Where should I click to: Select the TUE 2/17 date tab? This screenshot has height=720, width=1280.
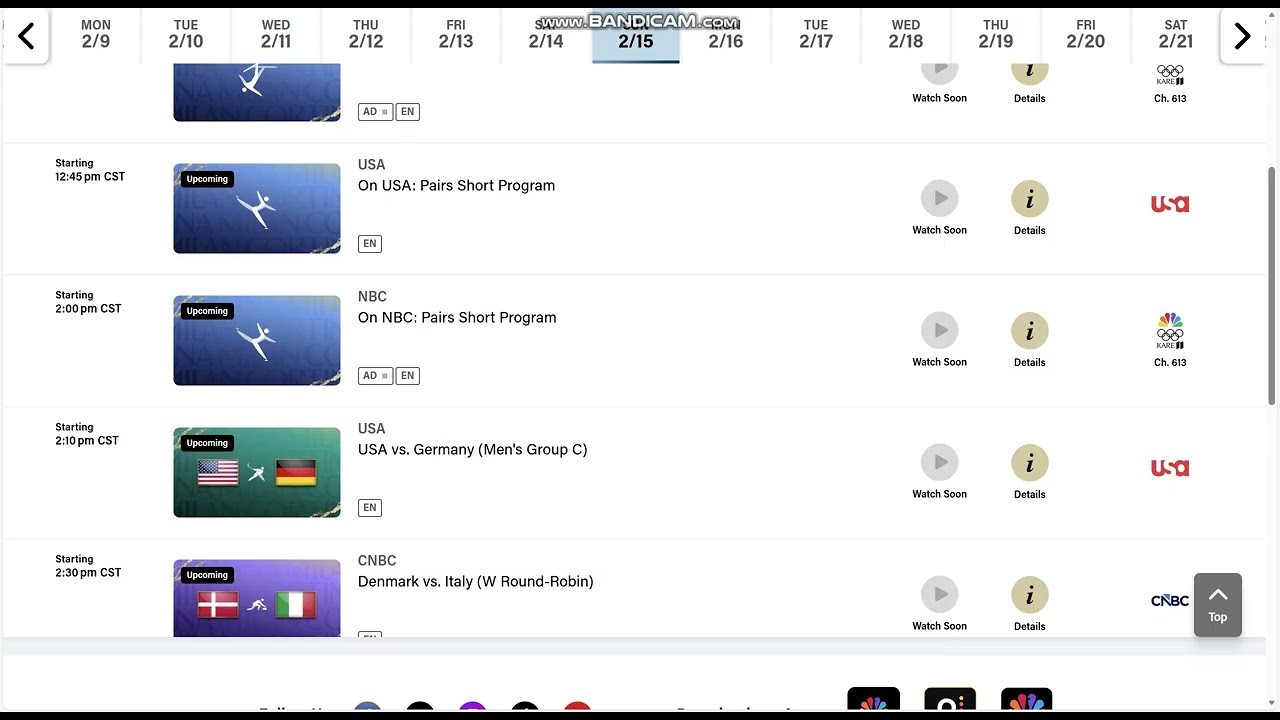click(x=816, y=35)
